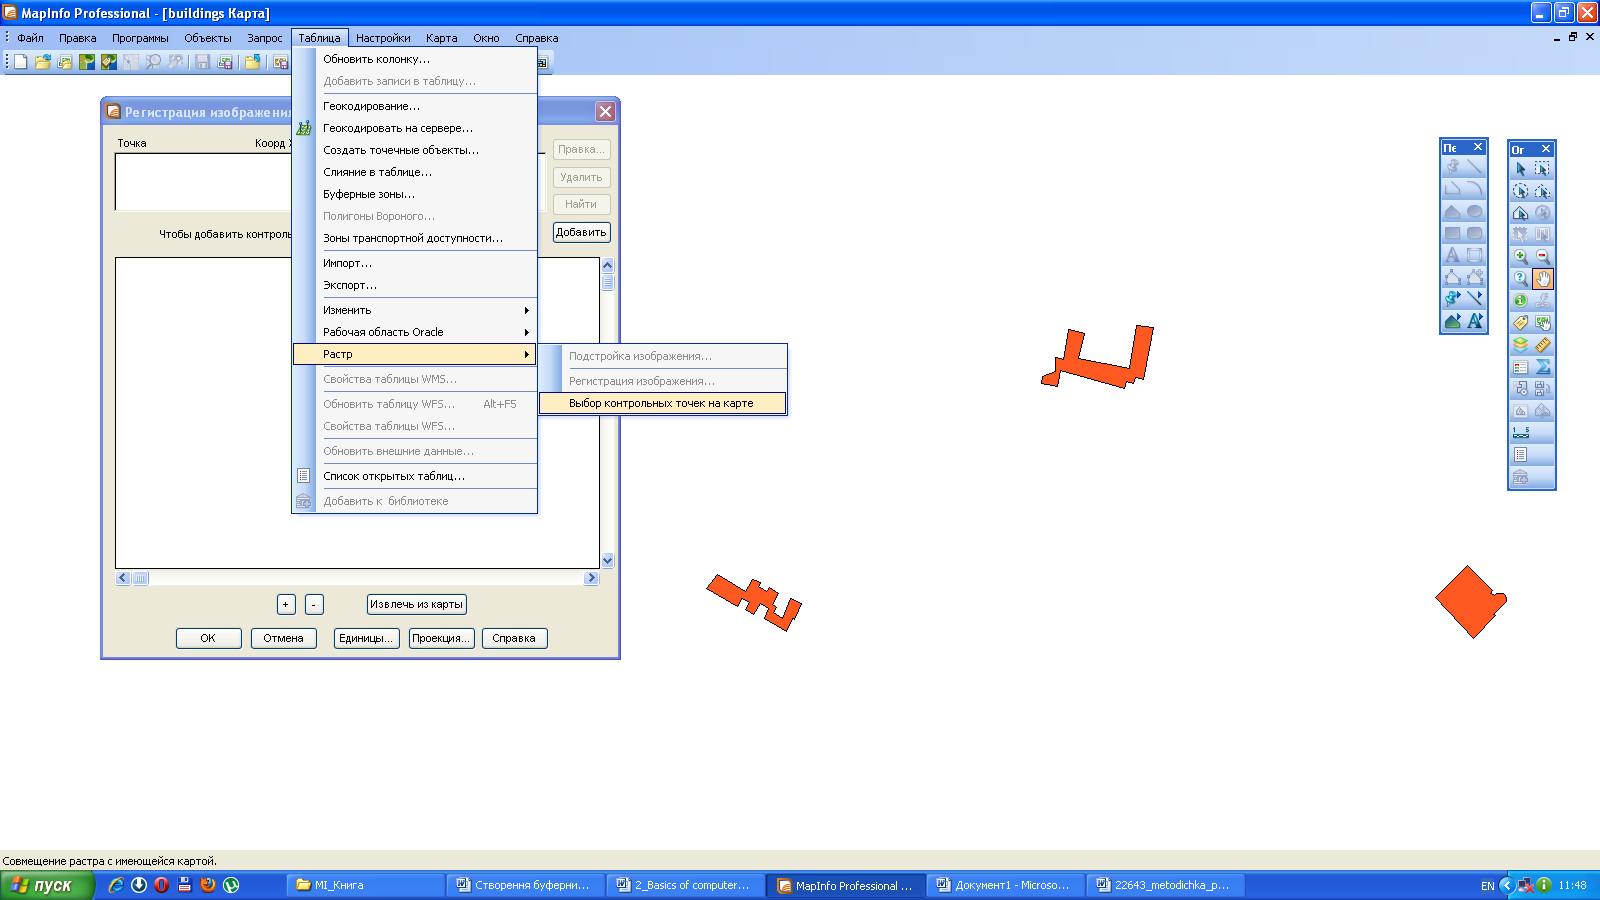
Task: Select the Radius Select tool
Action: (1520, 191)
